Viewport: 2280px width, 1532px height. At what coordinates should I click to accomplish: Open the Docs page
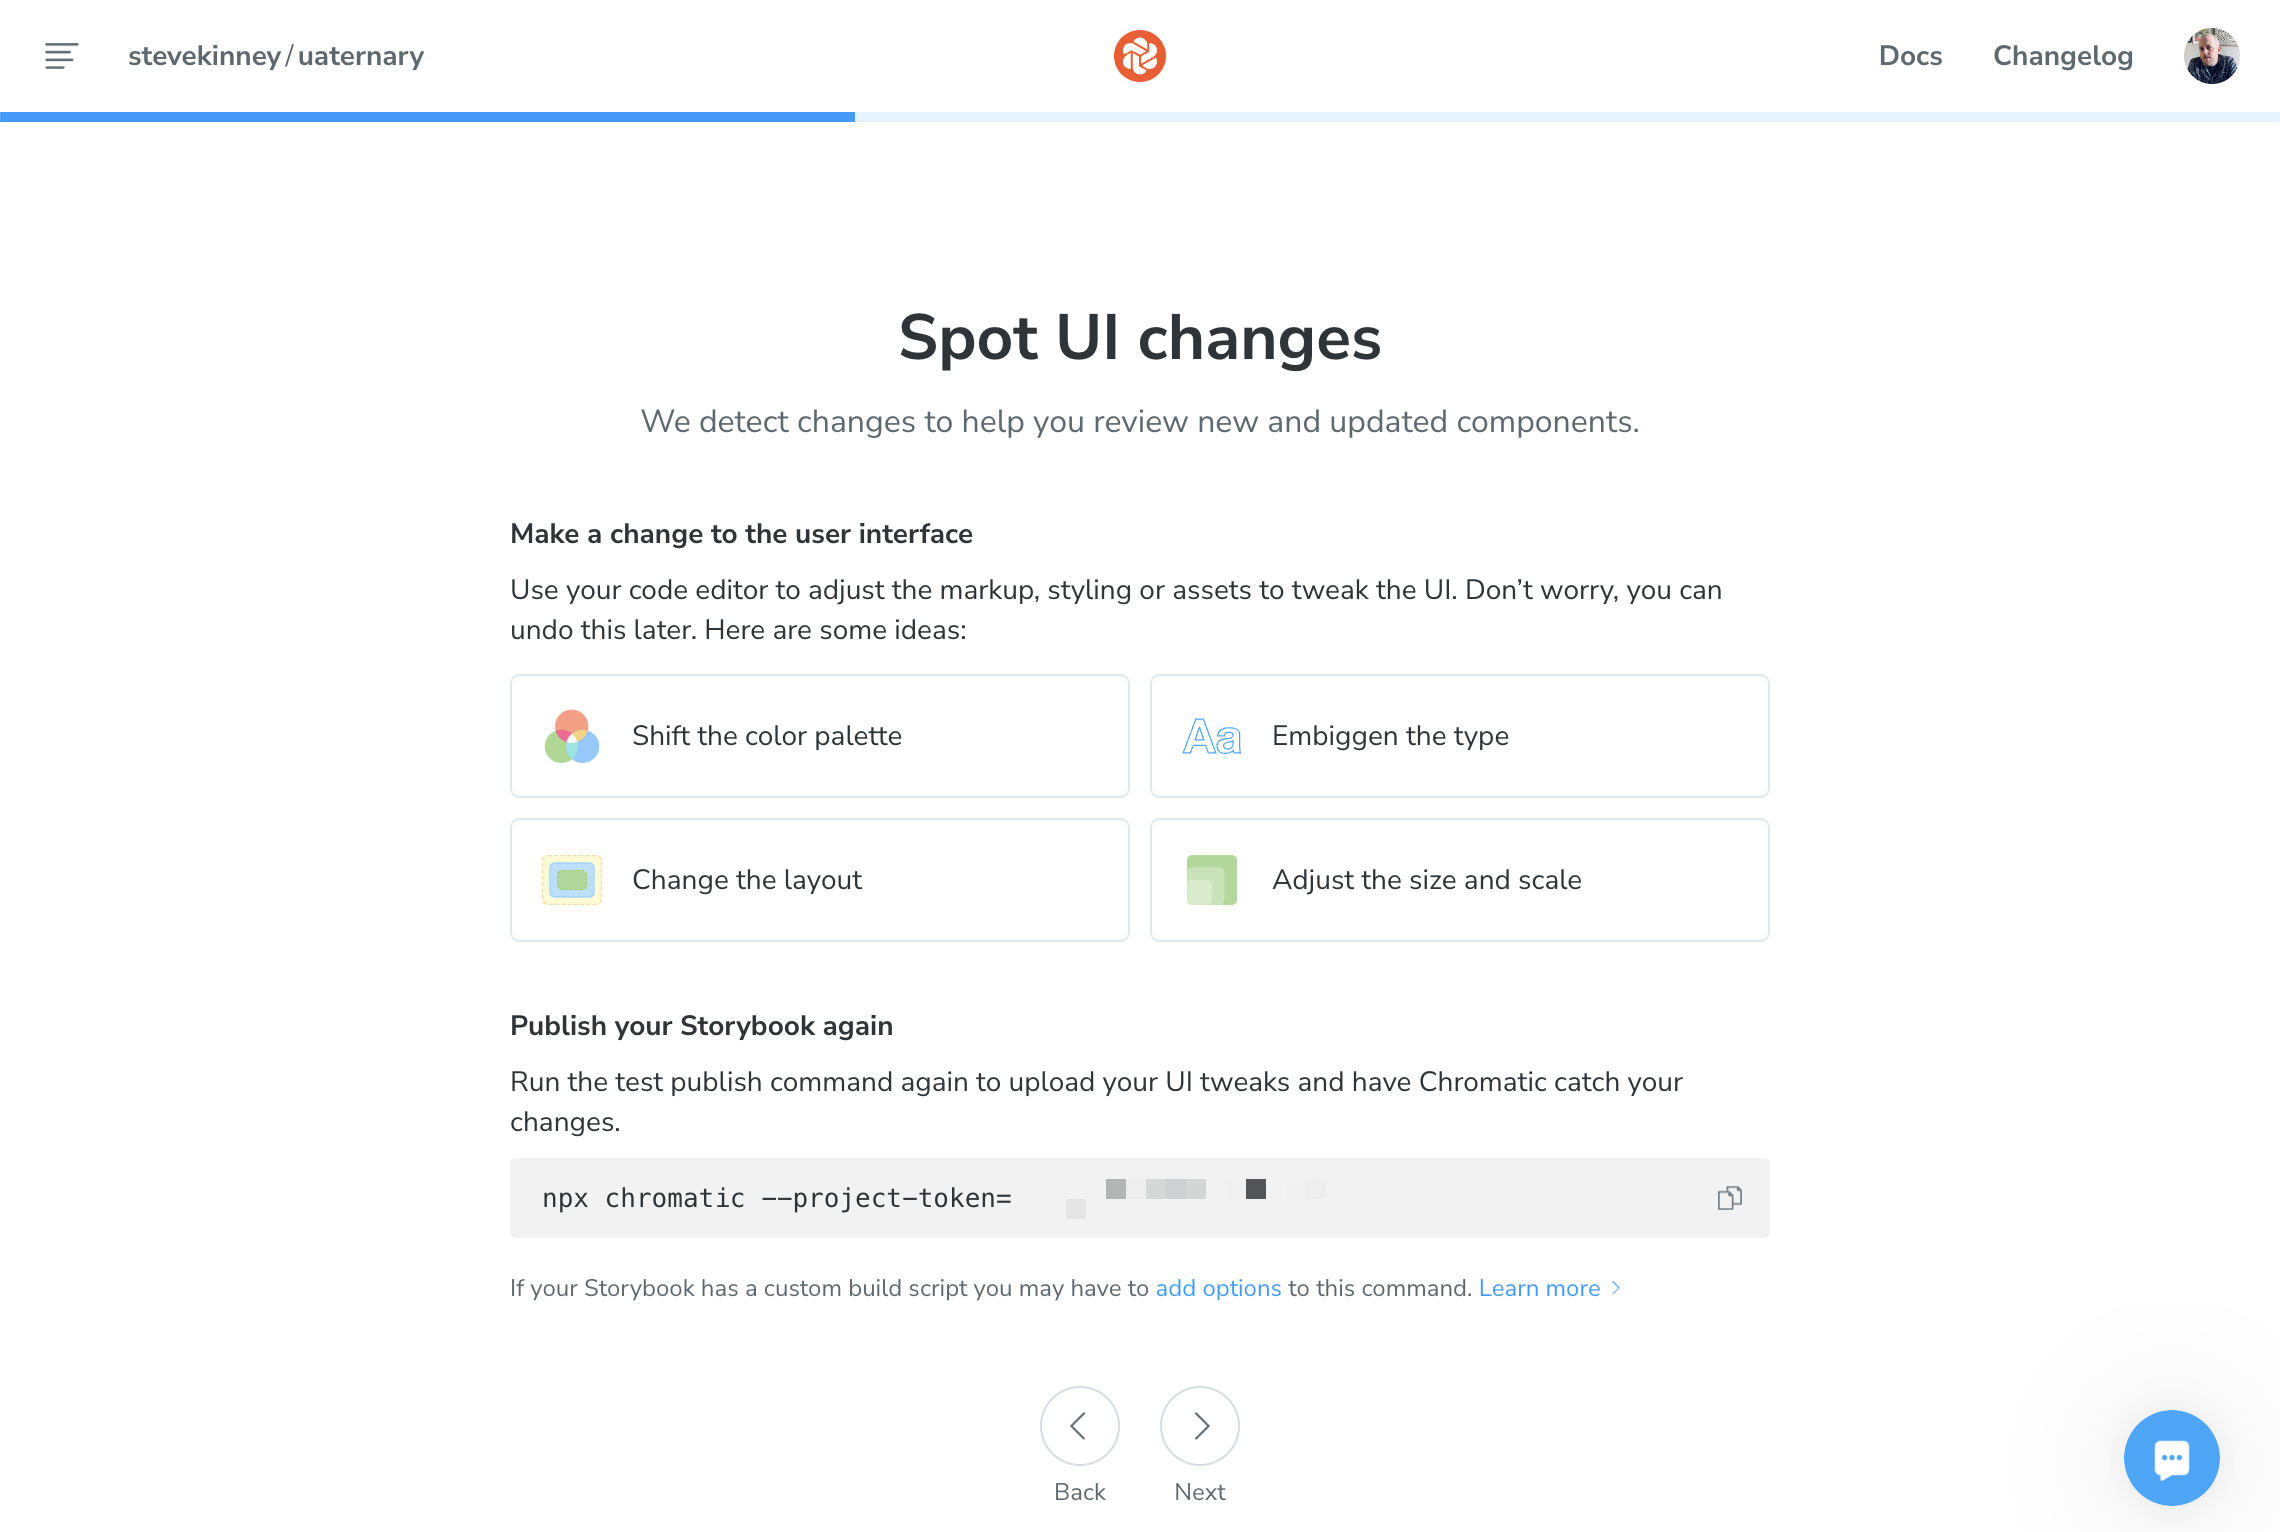1910,56
